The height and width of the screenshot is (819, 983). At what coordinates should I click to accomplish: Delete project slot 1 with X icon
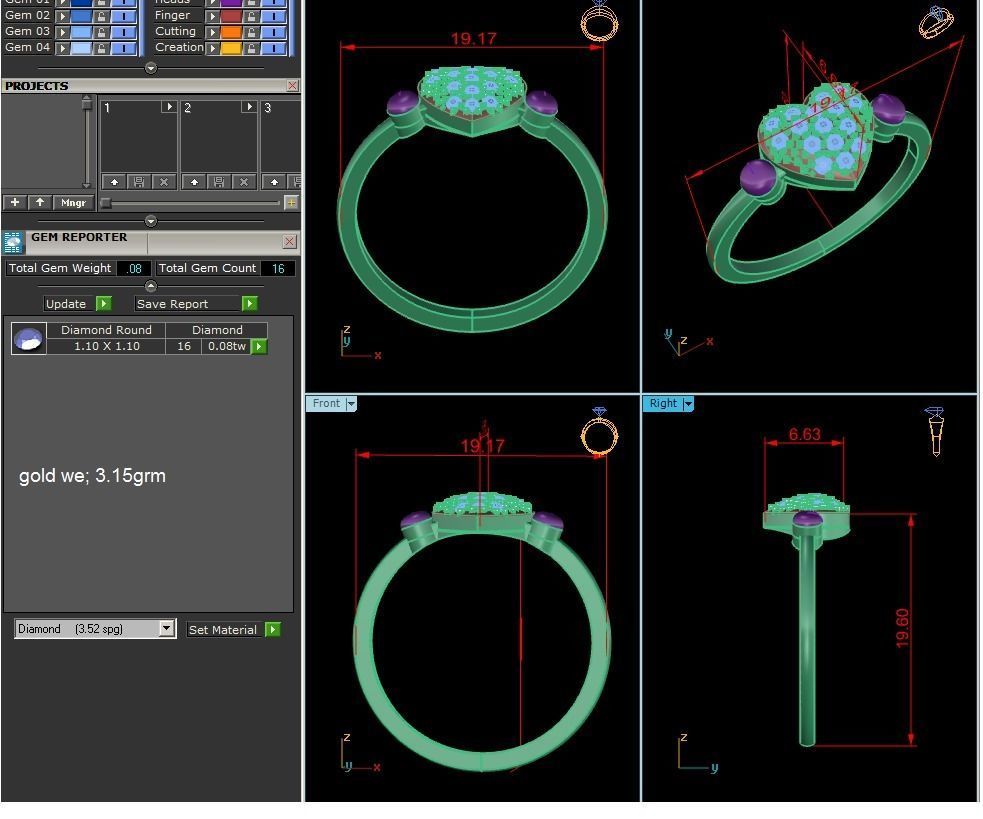click(164, 182)
